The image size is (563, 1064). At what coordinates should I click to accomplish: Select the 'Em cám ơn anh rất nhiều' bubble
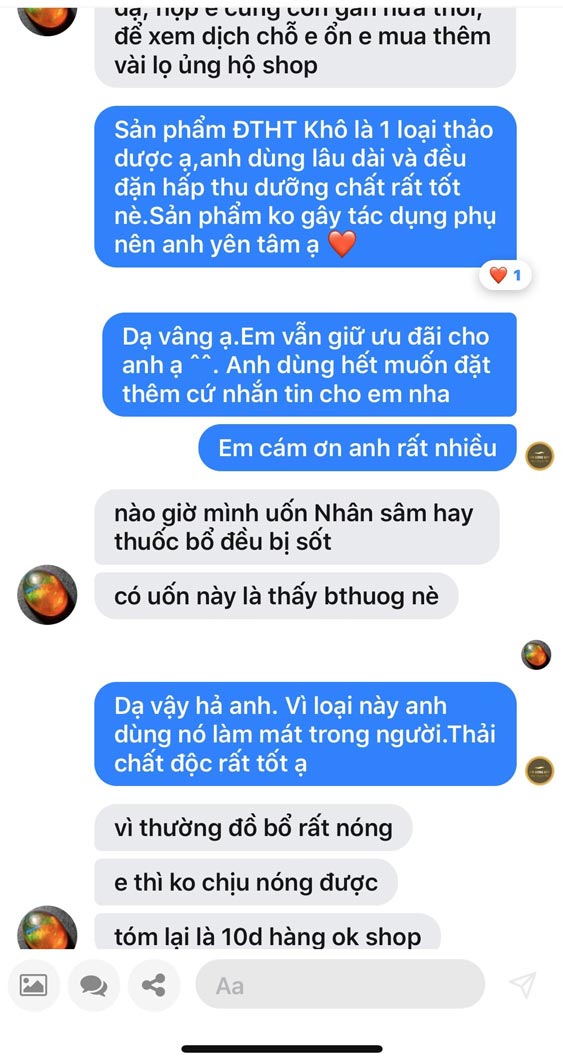pyautogui.click(x=357, y=448)
